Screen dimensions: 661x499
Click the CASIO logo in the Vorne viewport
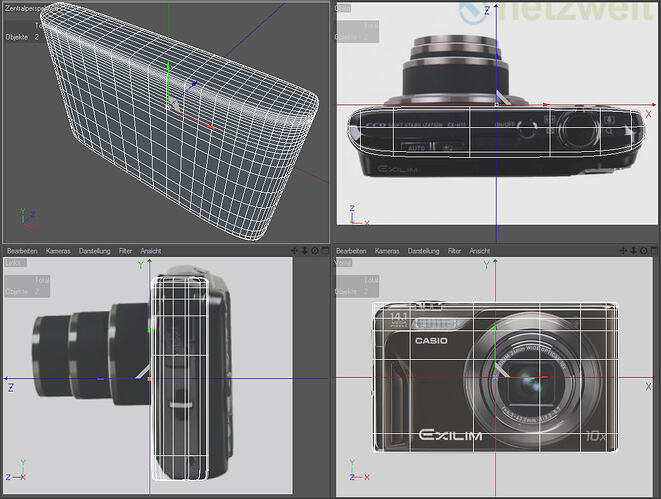tap(431, 341)
